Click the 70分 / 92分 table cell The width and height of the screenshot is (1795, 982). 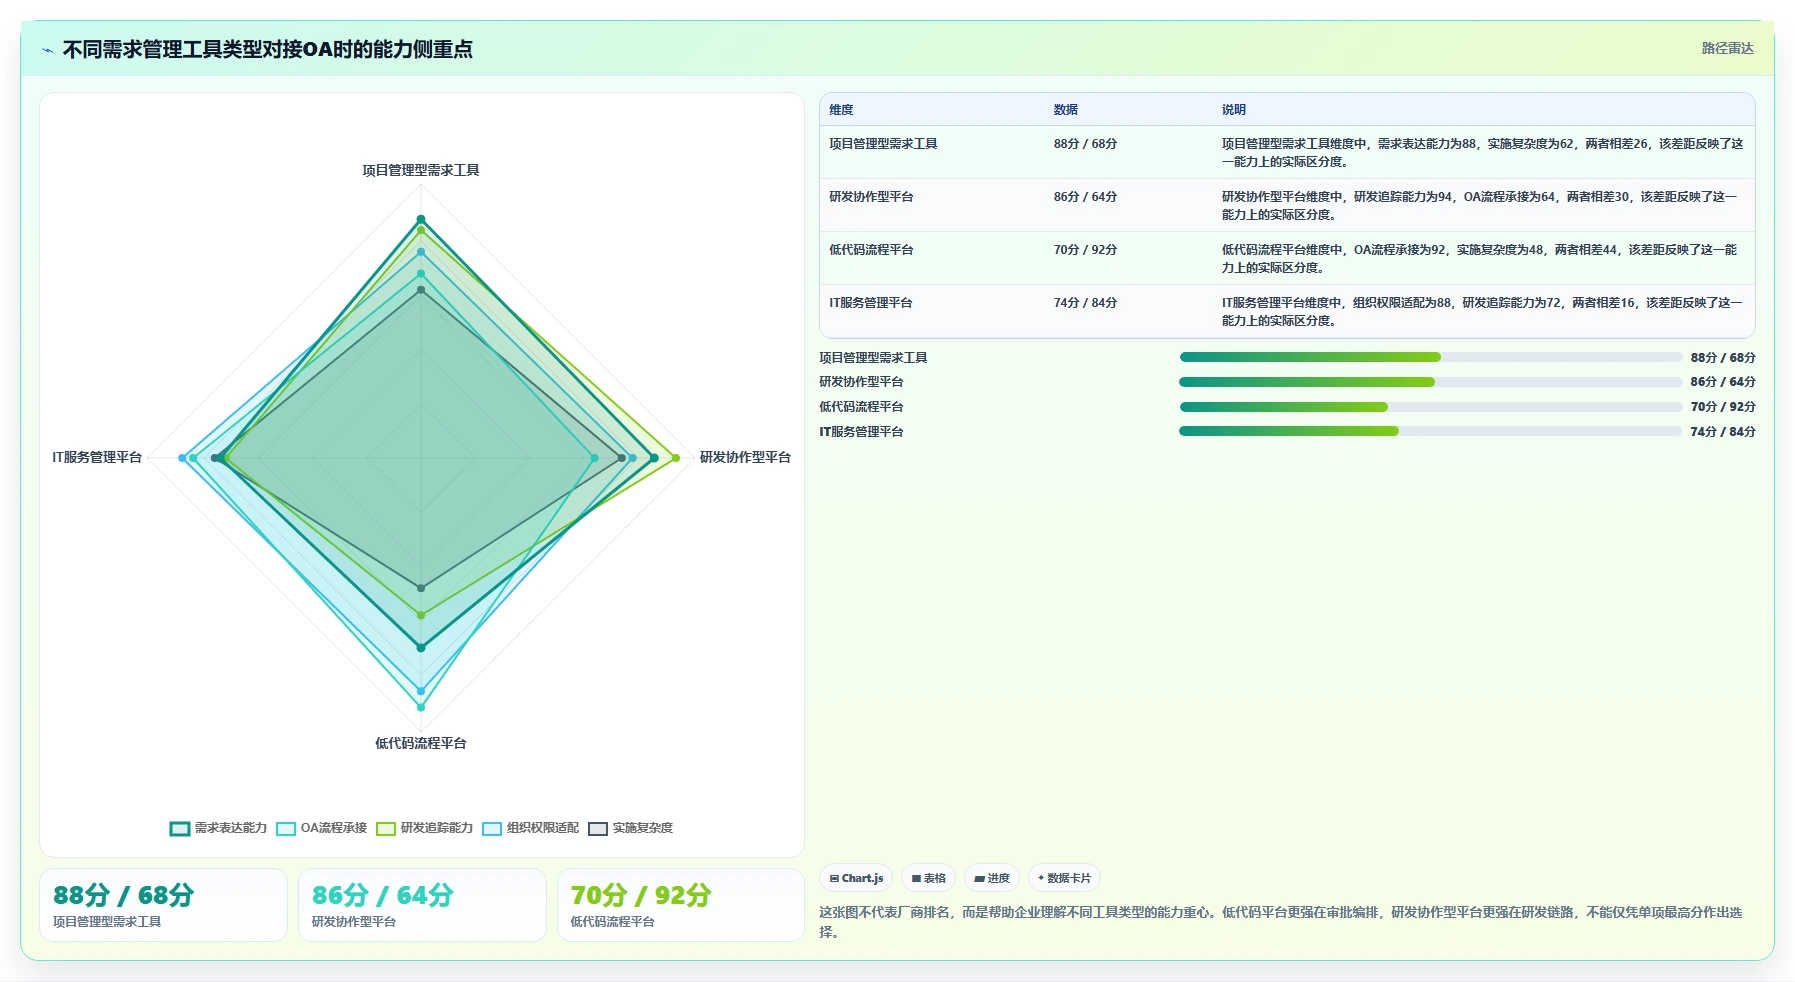1085,250
